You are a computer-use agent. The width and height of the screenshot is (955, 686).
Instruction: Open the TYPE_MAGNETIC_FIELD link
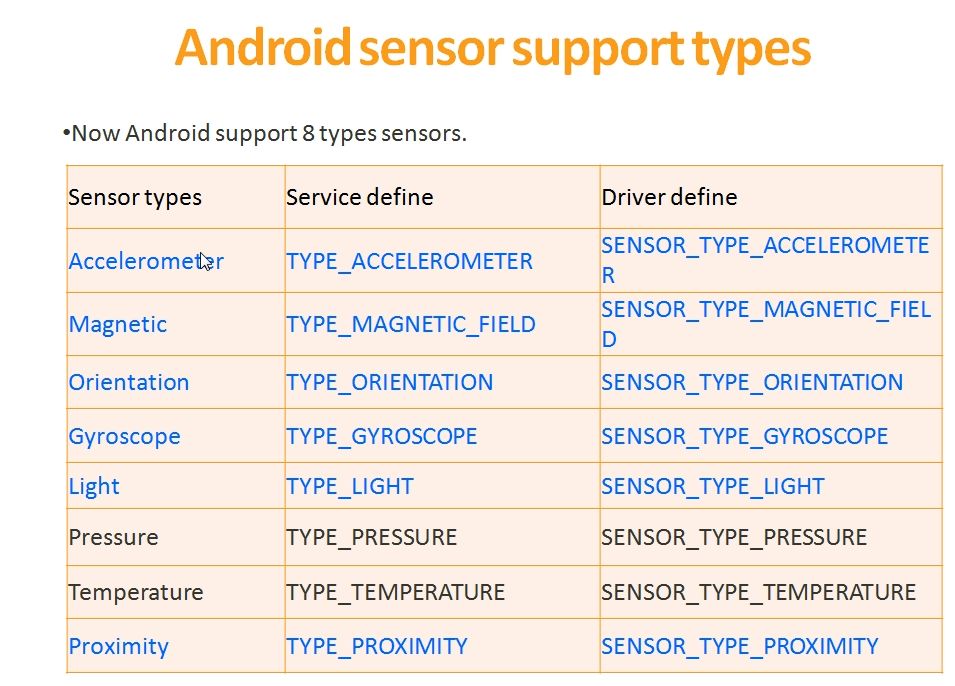[411, 325]
